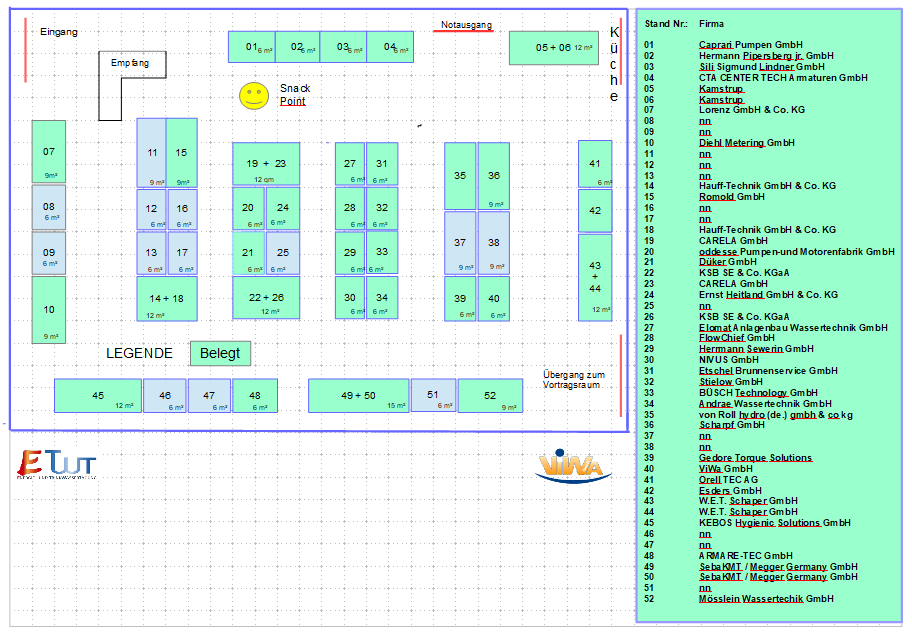Click the Eingang label
Image resolution: width=912 pixels, height=636 pixels.
59,32
